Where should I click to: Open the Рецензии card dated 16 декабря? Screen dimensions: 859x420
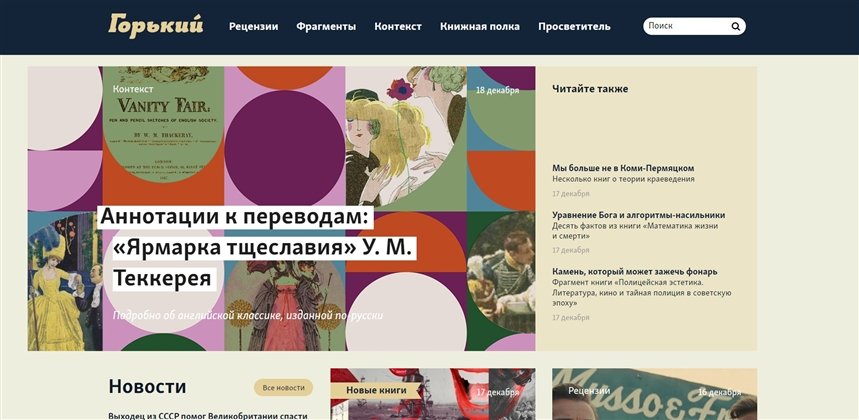pyautogui.click(x=655, y=394)
